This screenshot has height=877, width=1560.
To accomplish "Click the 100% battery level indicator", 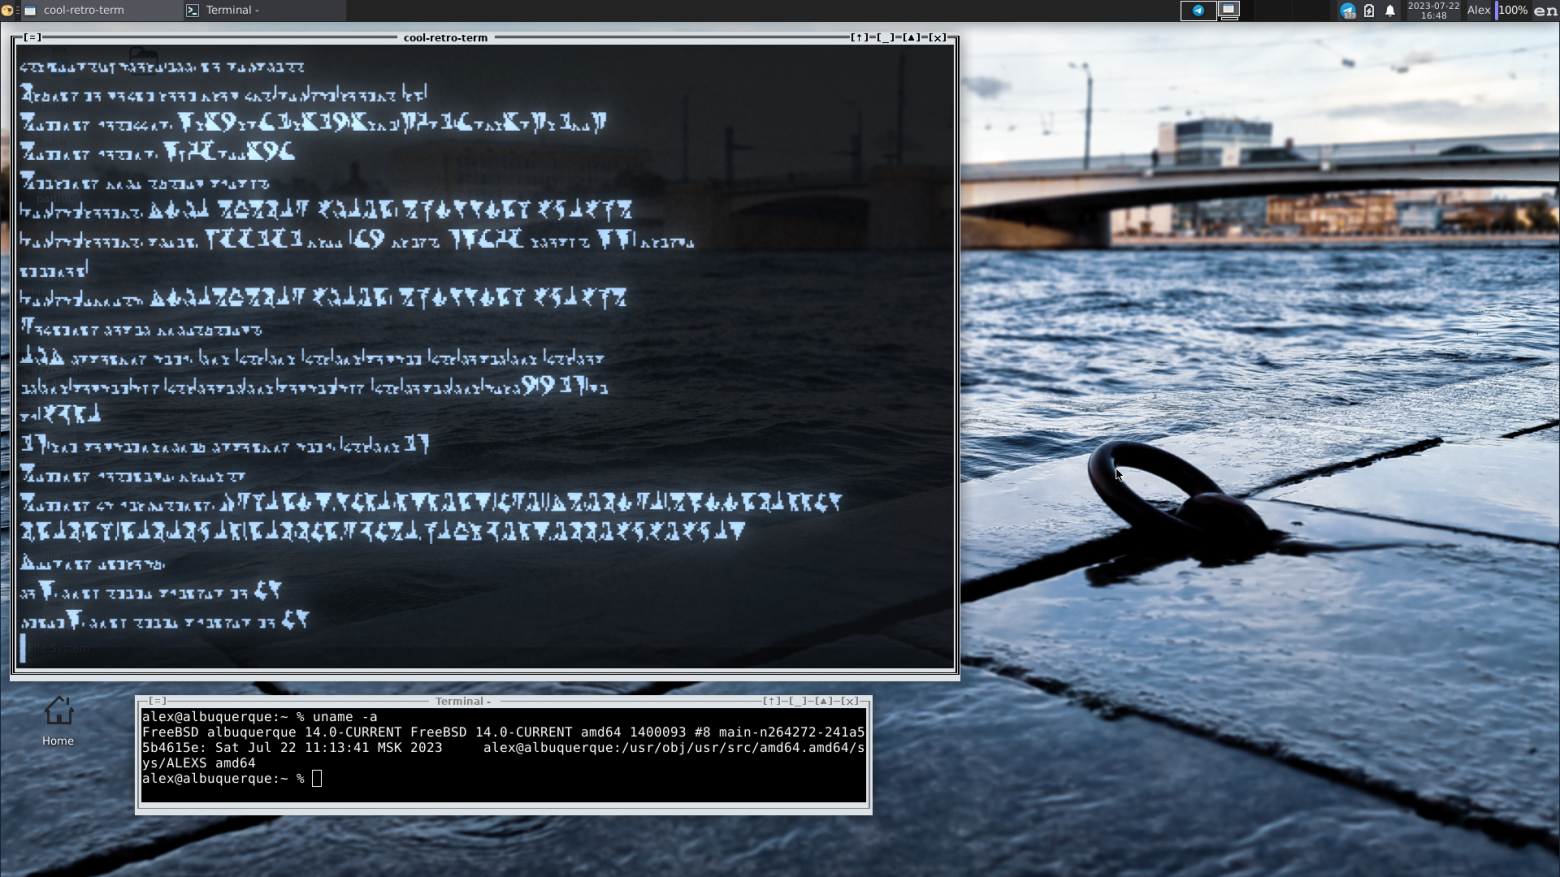I will tap(1512, 10).
